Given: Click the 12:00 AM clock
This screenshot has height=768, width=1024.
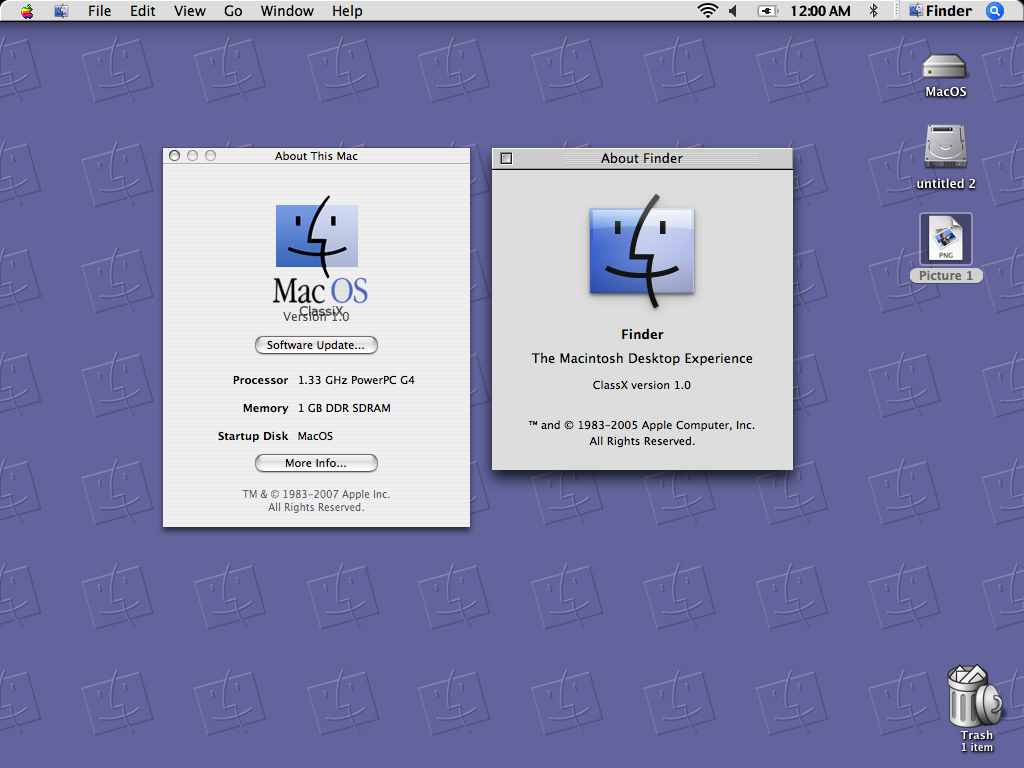Looking at the screenshot, I should tap(820, 11).
